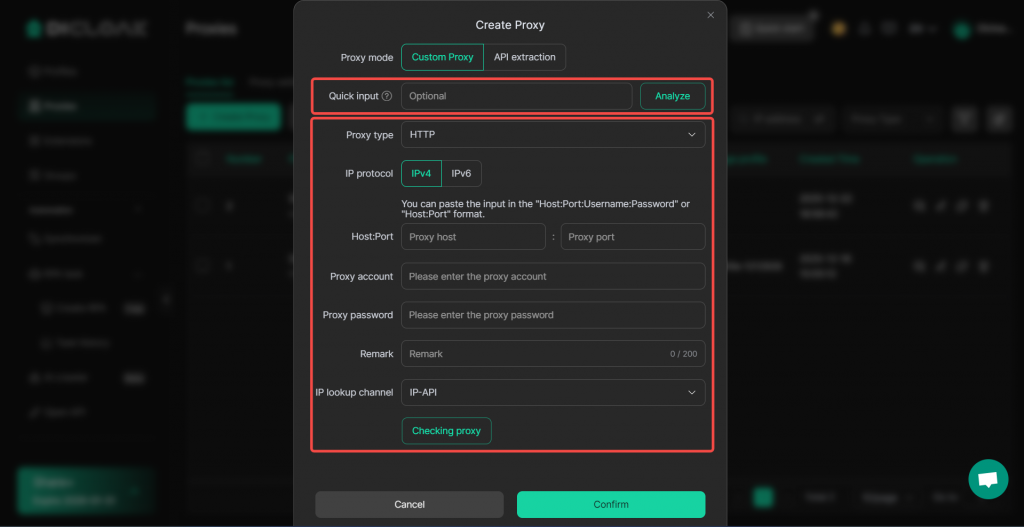This screenshot has height=527, width=1024.
Task: Click the Remark text field
Action: point(530,354)
